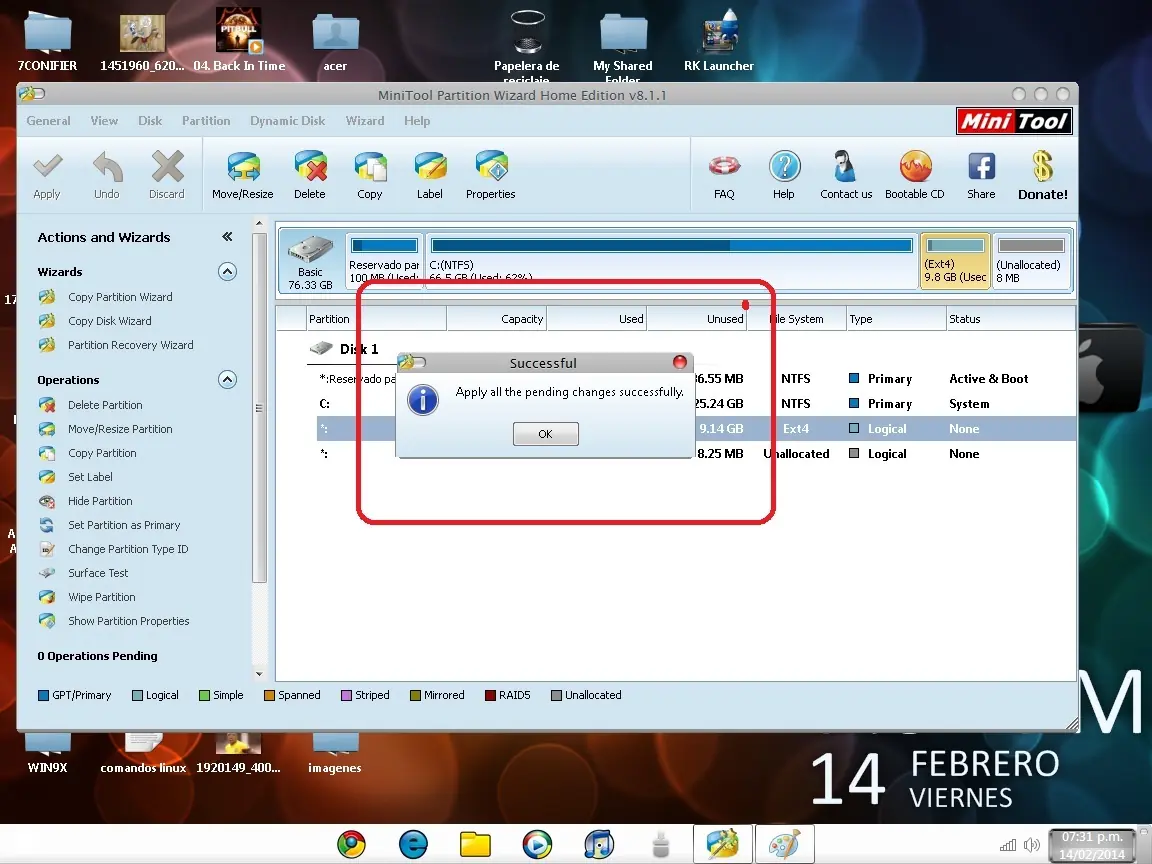Open Internet Explorer from the taskbar

(414, 844)
